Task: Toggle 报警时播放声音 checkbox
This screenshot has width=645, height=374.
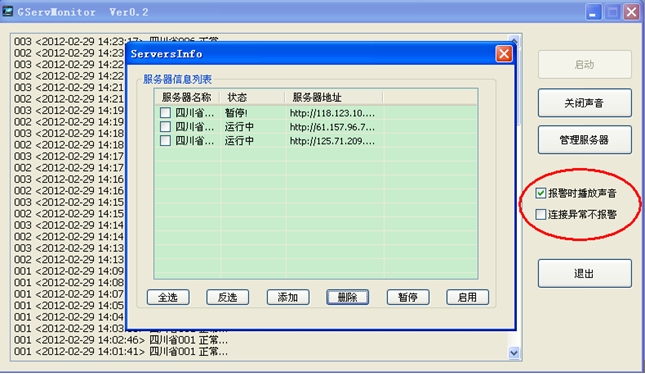Action: (541, 193)
